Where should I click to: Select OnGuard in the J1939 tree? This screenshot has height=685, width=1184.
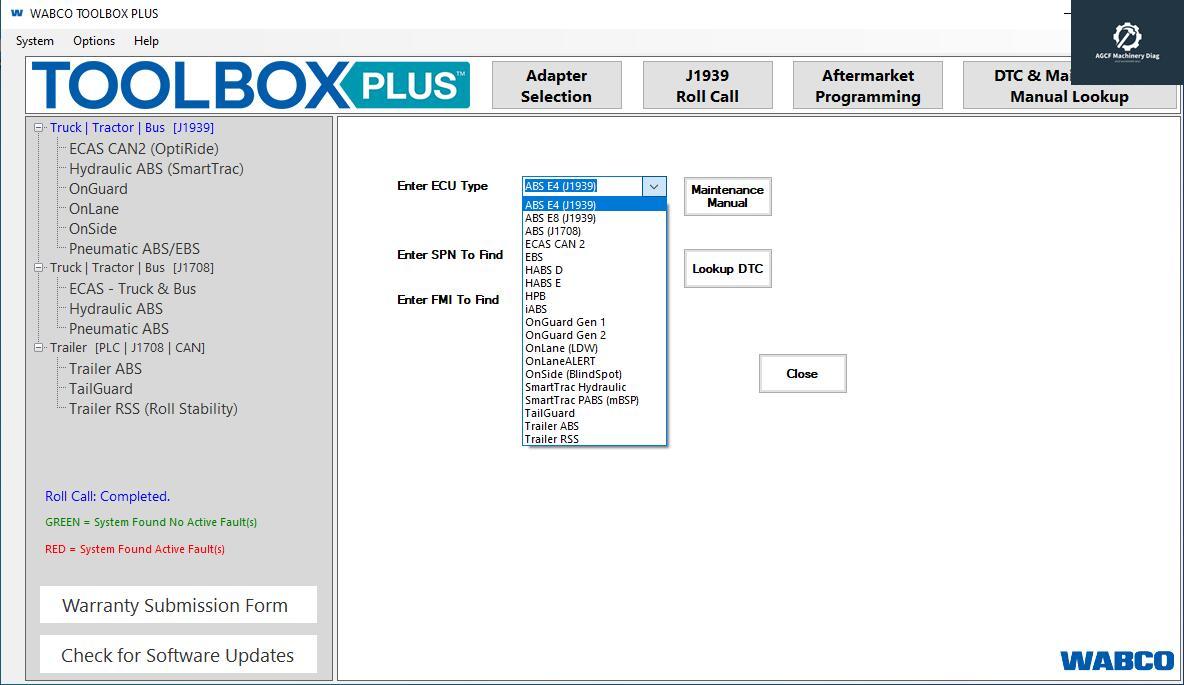pyautogui.click(x=98, y=188)
